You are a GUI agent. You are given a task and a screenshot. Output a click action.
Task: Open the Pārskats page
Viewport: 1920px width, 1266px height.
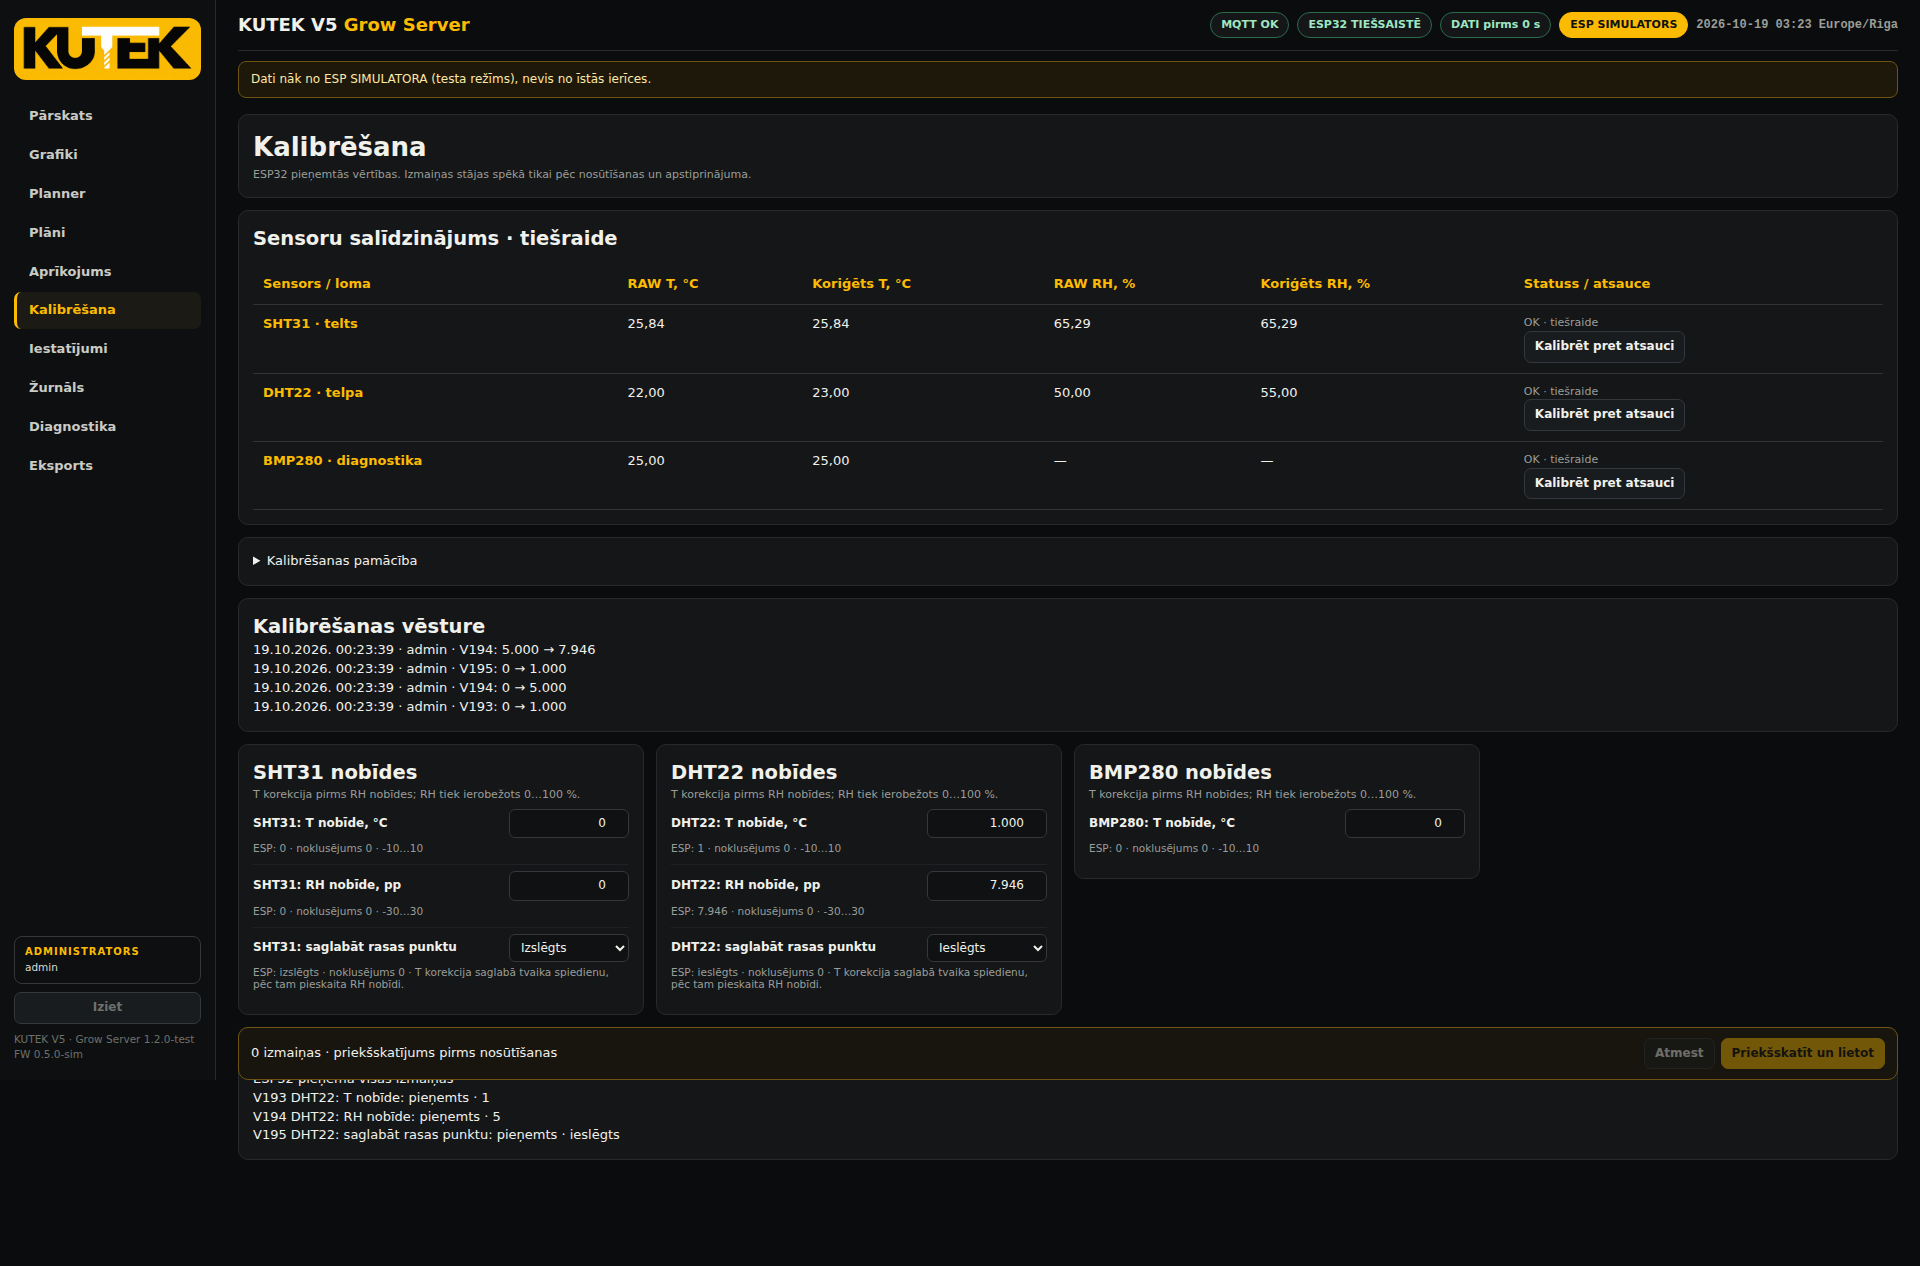(x=107, y=116)
